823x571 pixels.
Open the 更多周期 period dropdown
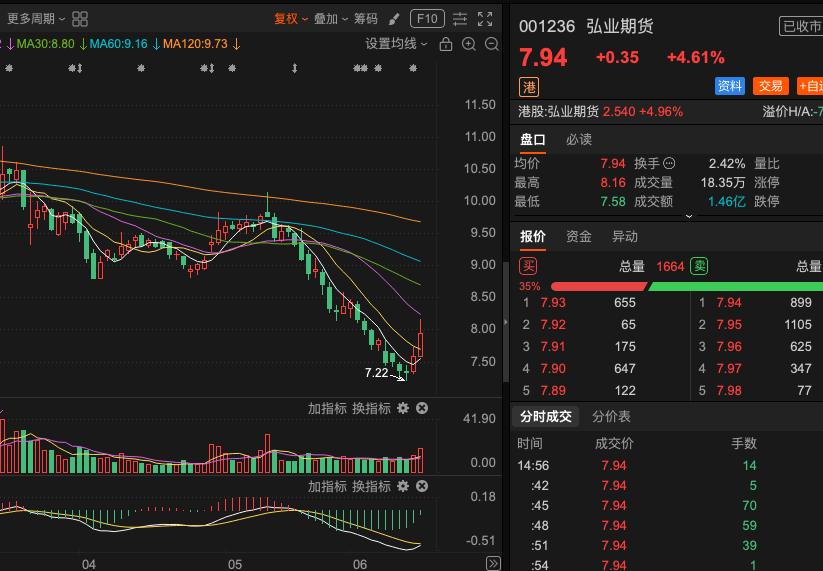click(36, 19)
